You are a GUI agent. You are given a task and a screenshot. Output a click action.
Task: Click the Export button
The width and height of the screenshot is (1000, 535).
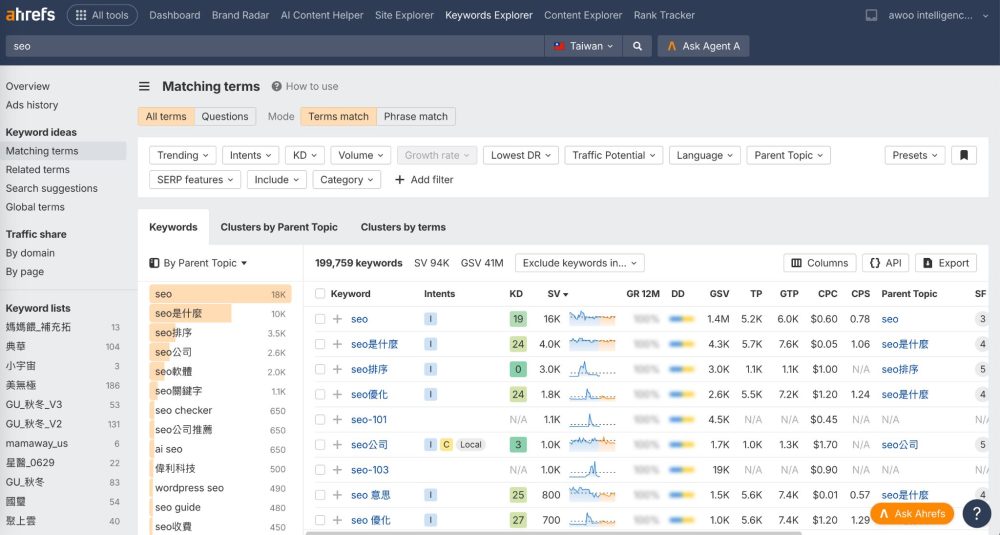(946, 263)
